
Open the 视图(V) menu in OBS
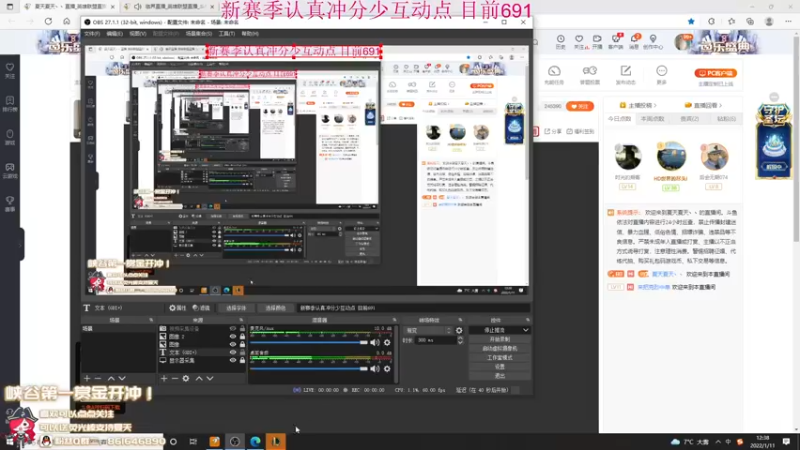[x=138, y=34]
